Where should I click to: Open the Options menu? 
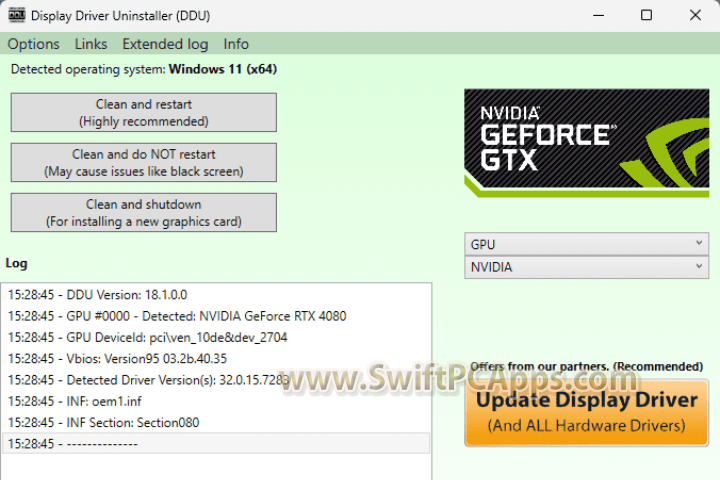[x=34, y=44]
